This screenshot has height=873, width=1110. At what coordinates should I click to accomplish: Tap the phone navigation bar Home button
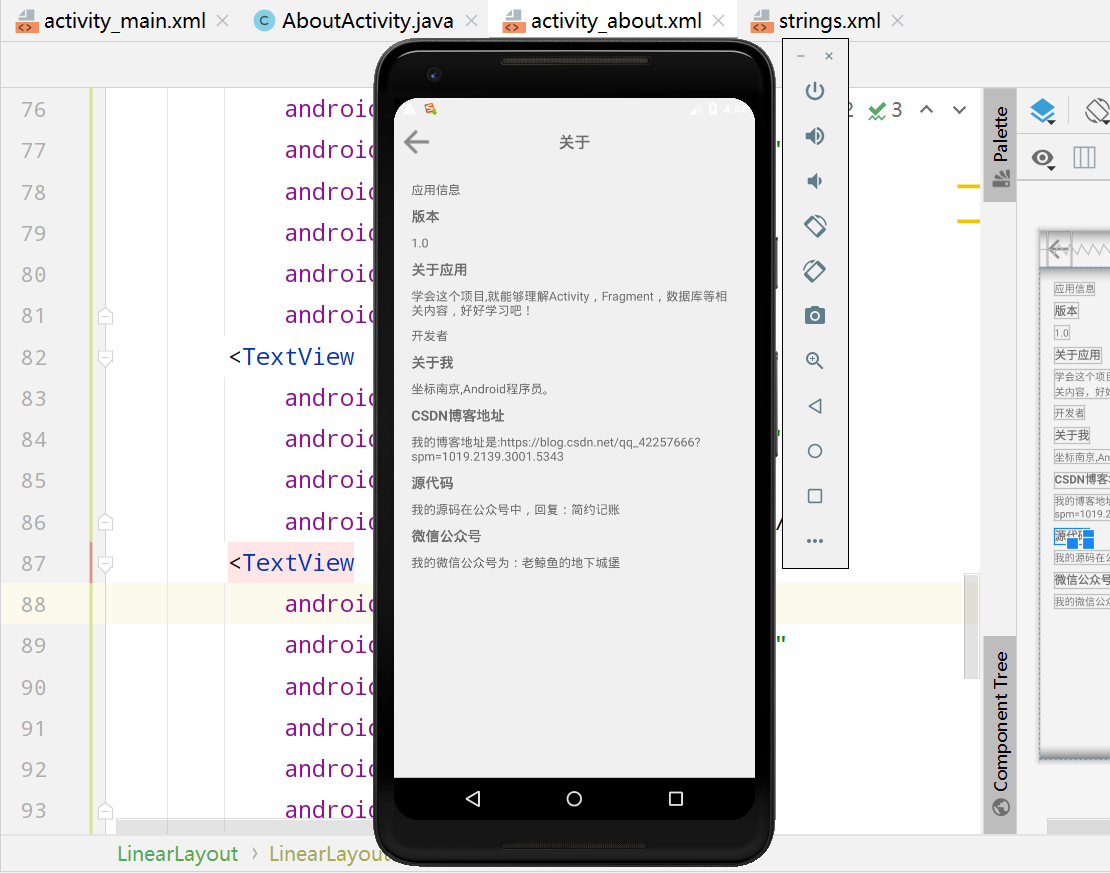pos(574,799)
